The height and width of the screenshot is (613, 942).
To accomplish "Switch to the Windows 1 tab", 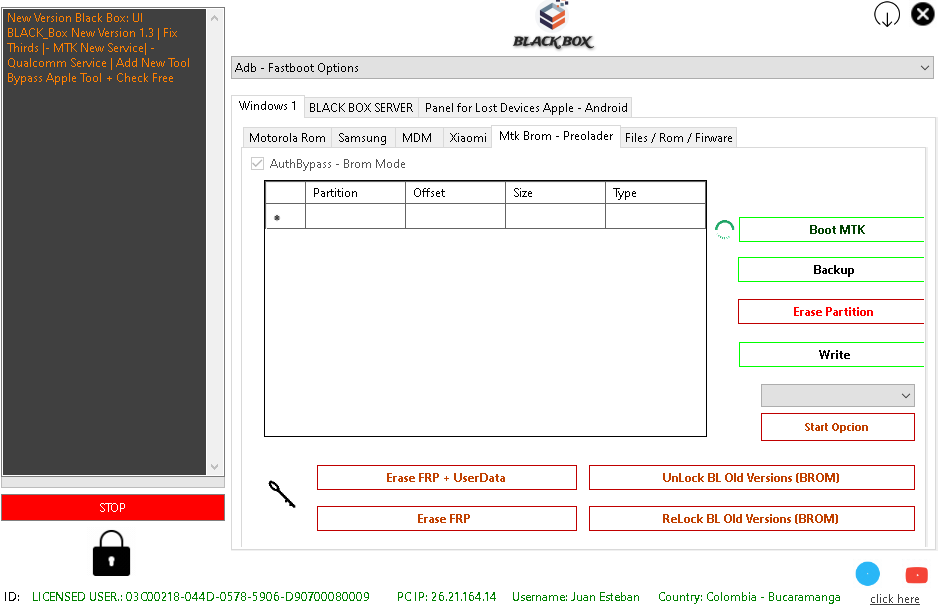I will click(x=267, y=106).
